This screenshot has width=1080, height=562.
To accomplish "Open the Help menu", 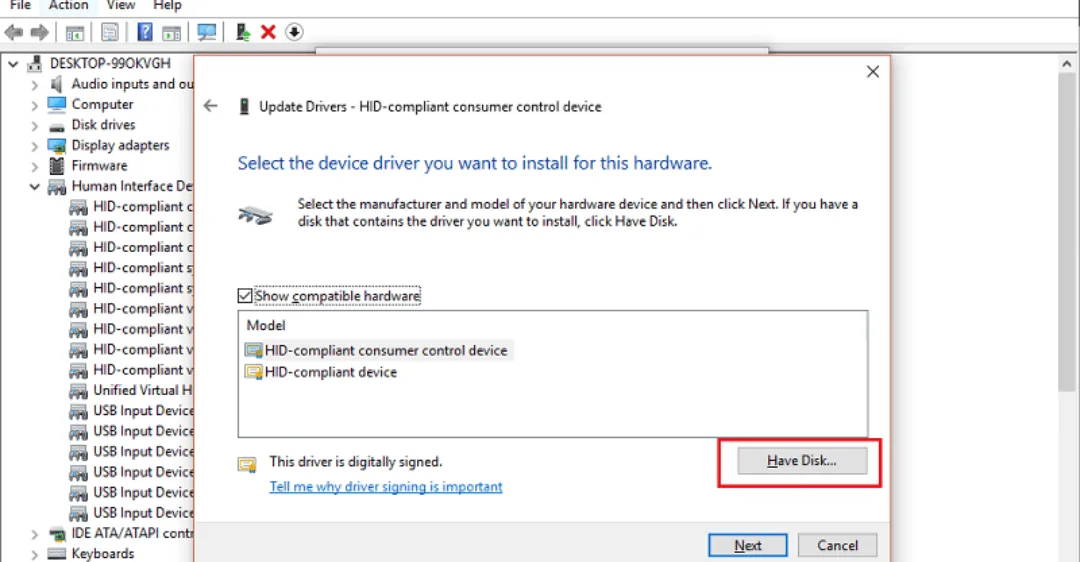I will coord(167,6).
